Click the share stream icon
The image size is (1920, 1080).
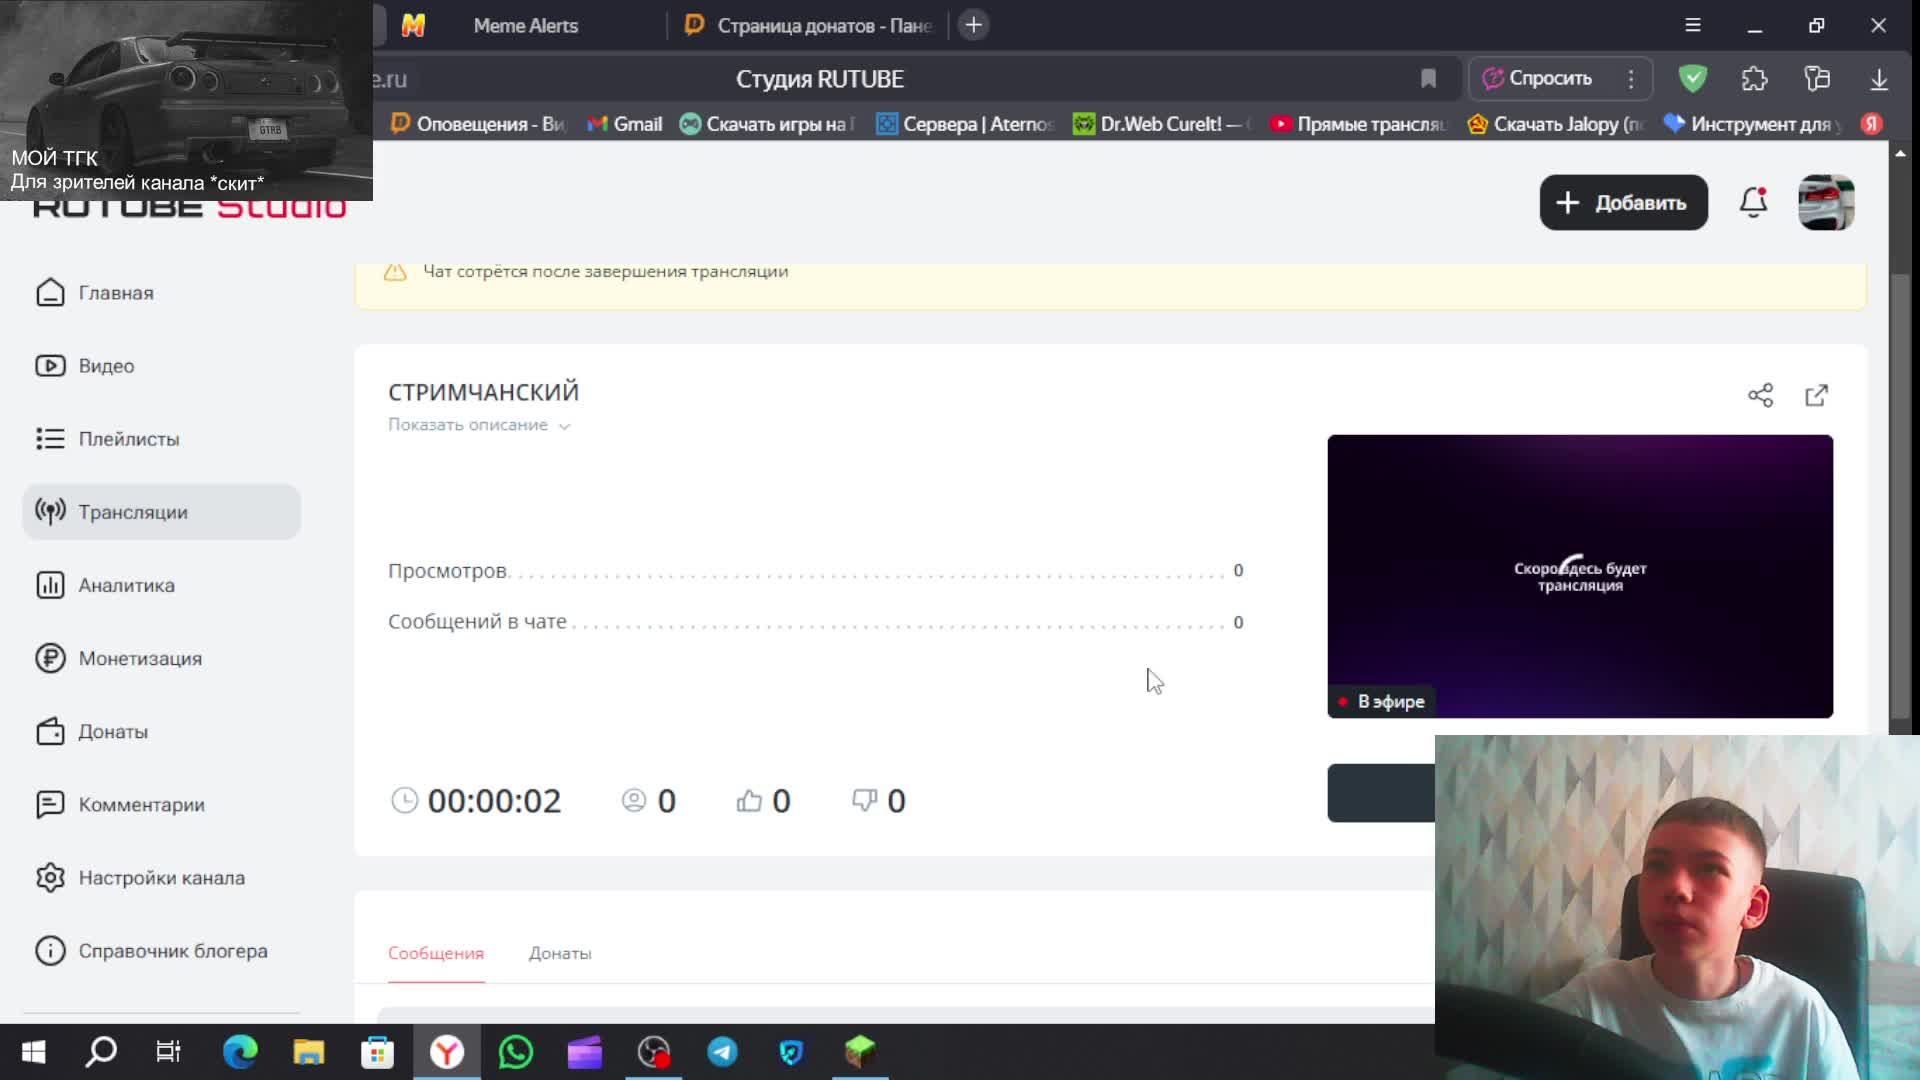click(1760, 395)
